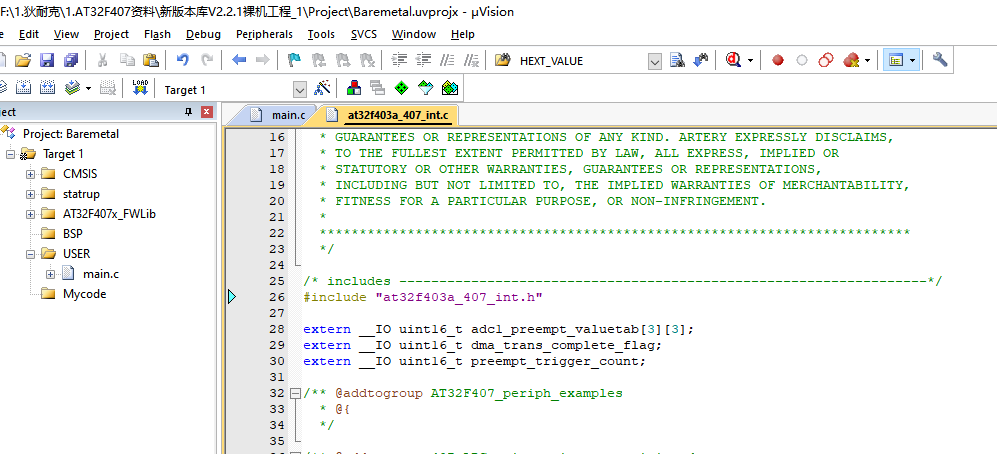Open the kill breakpoints dropdown arrow
This screenshot has height=454, width=997.
(867, 61)
